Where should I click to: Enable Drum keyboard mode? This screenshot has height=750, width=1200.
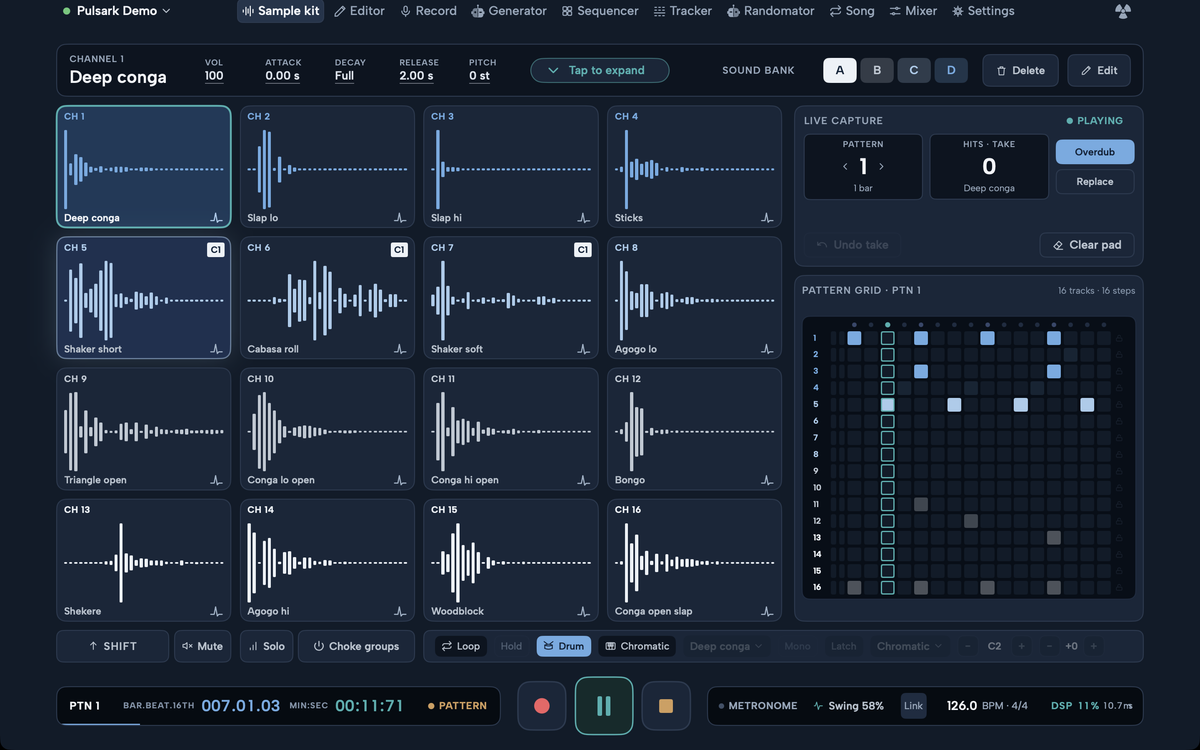pos(564,646)
